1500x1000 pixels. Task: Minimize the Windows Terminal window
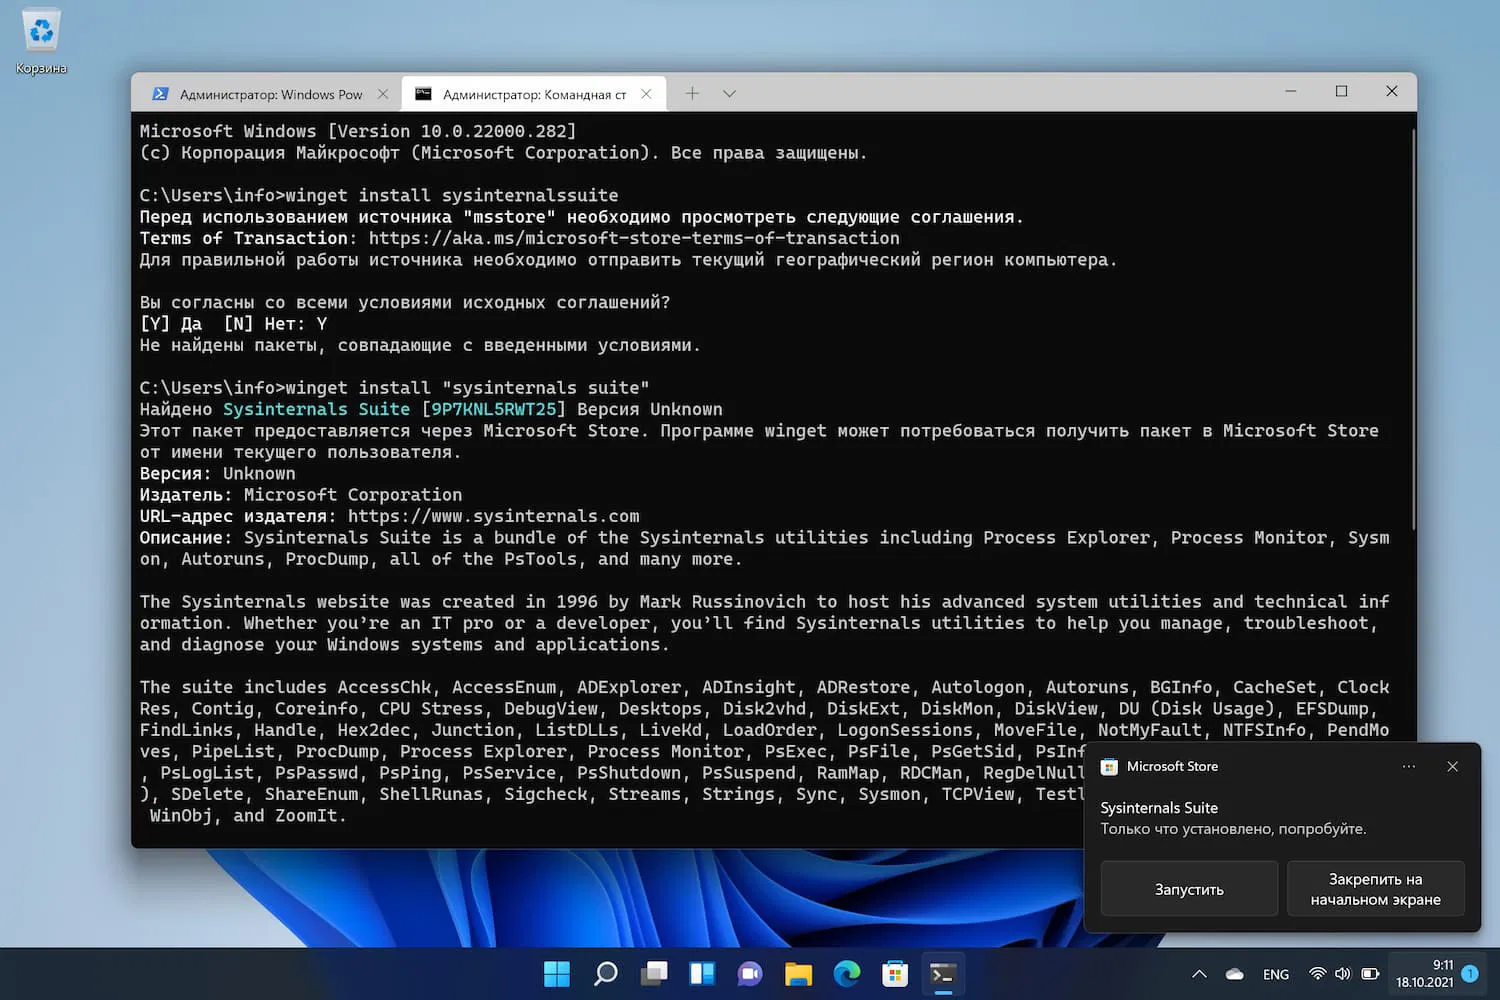coord(1291,91)
